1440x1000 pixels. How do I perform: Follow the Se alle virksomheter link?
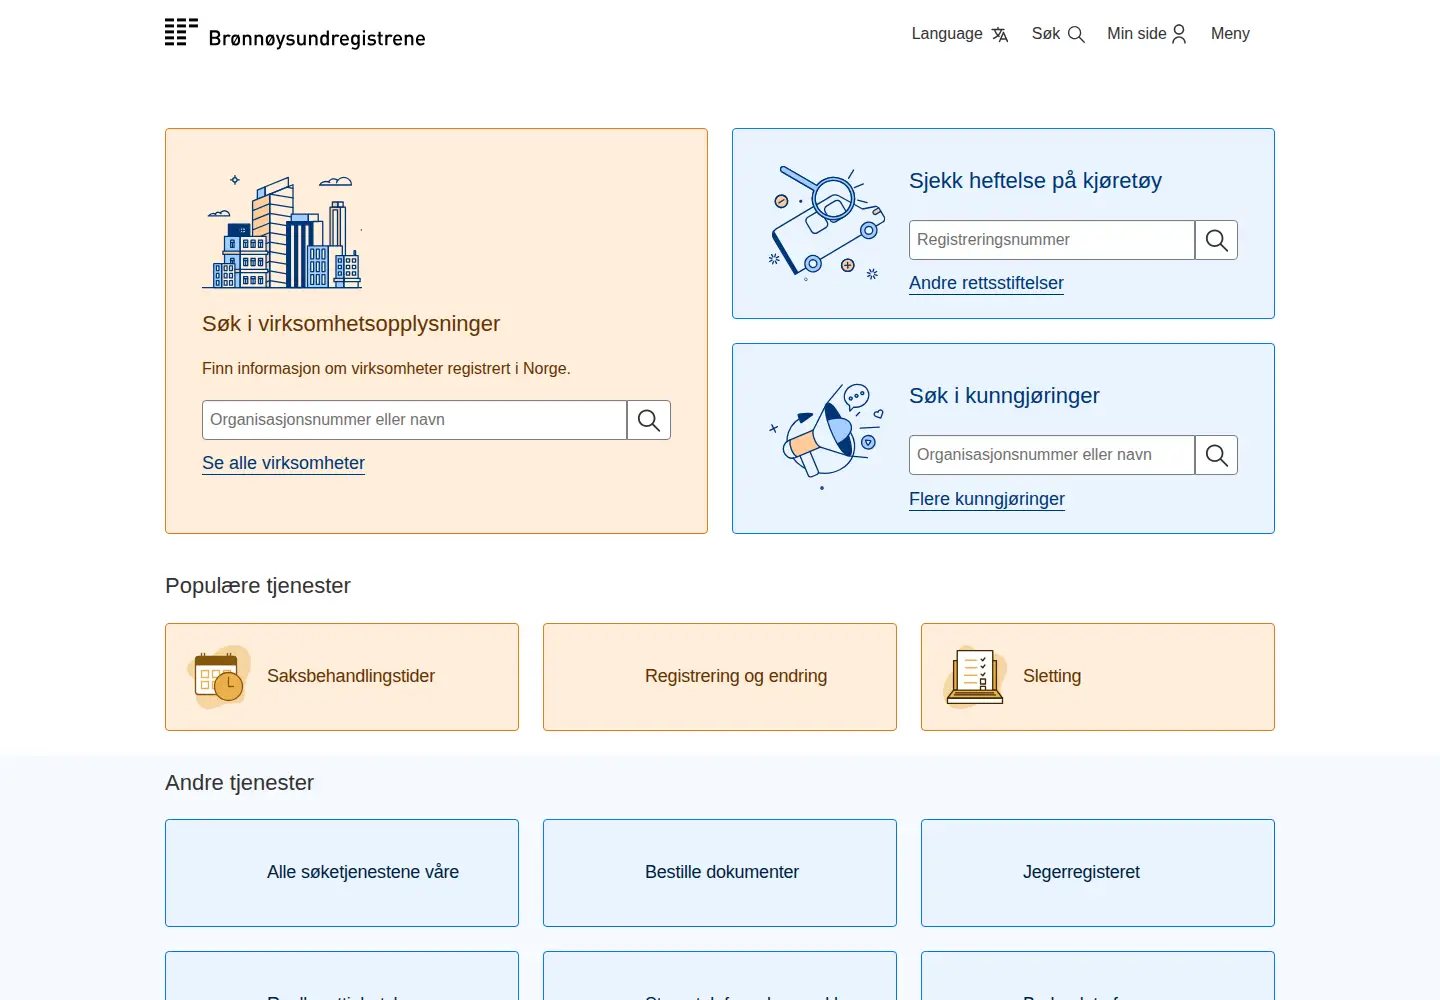(x=283, y=463)
